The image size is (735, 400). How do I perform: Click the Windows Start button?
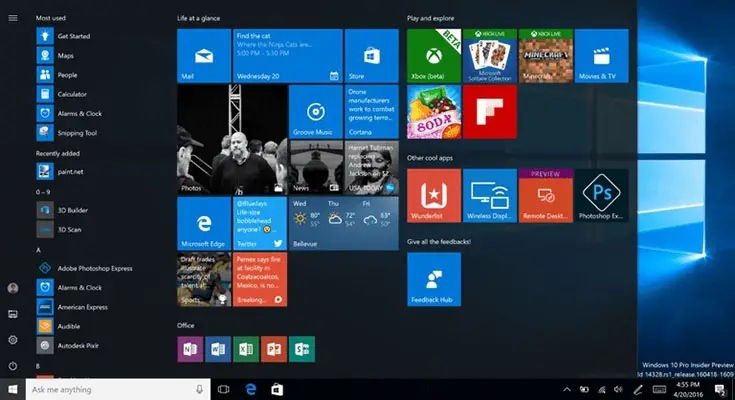13,389
